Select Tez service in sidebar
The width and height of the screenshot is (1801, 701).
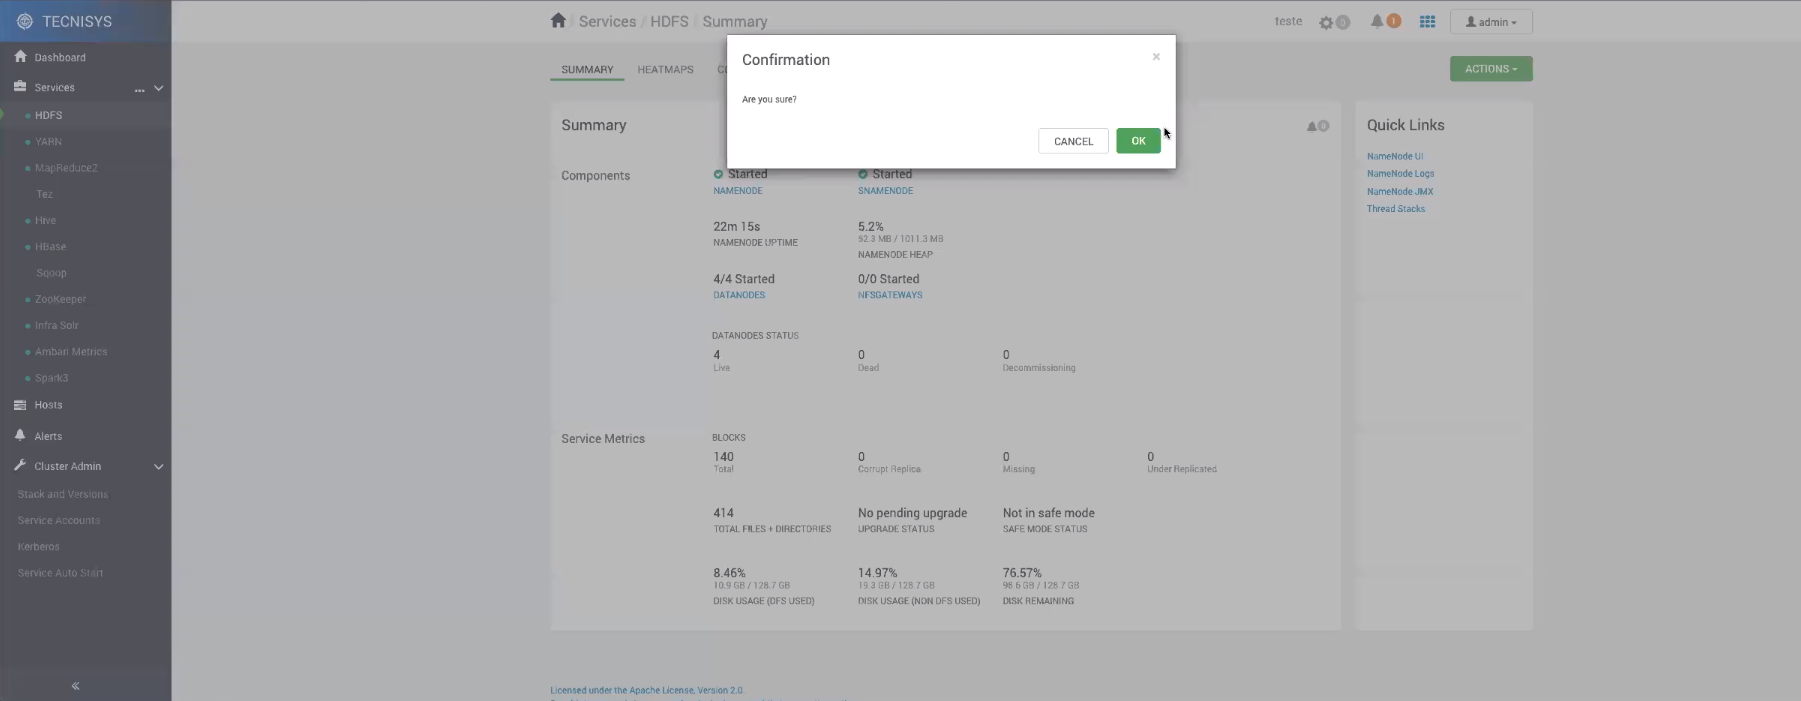pos(44,194)
